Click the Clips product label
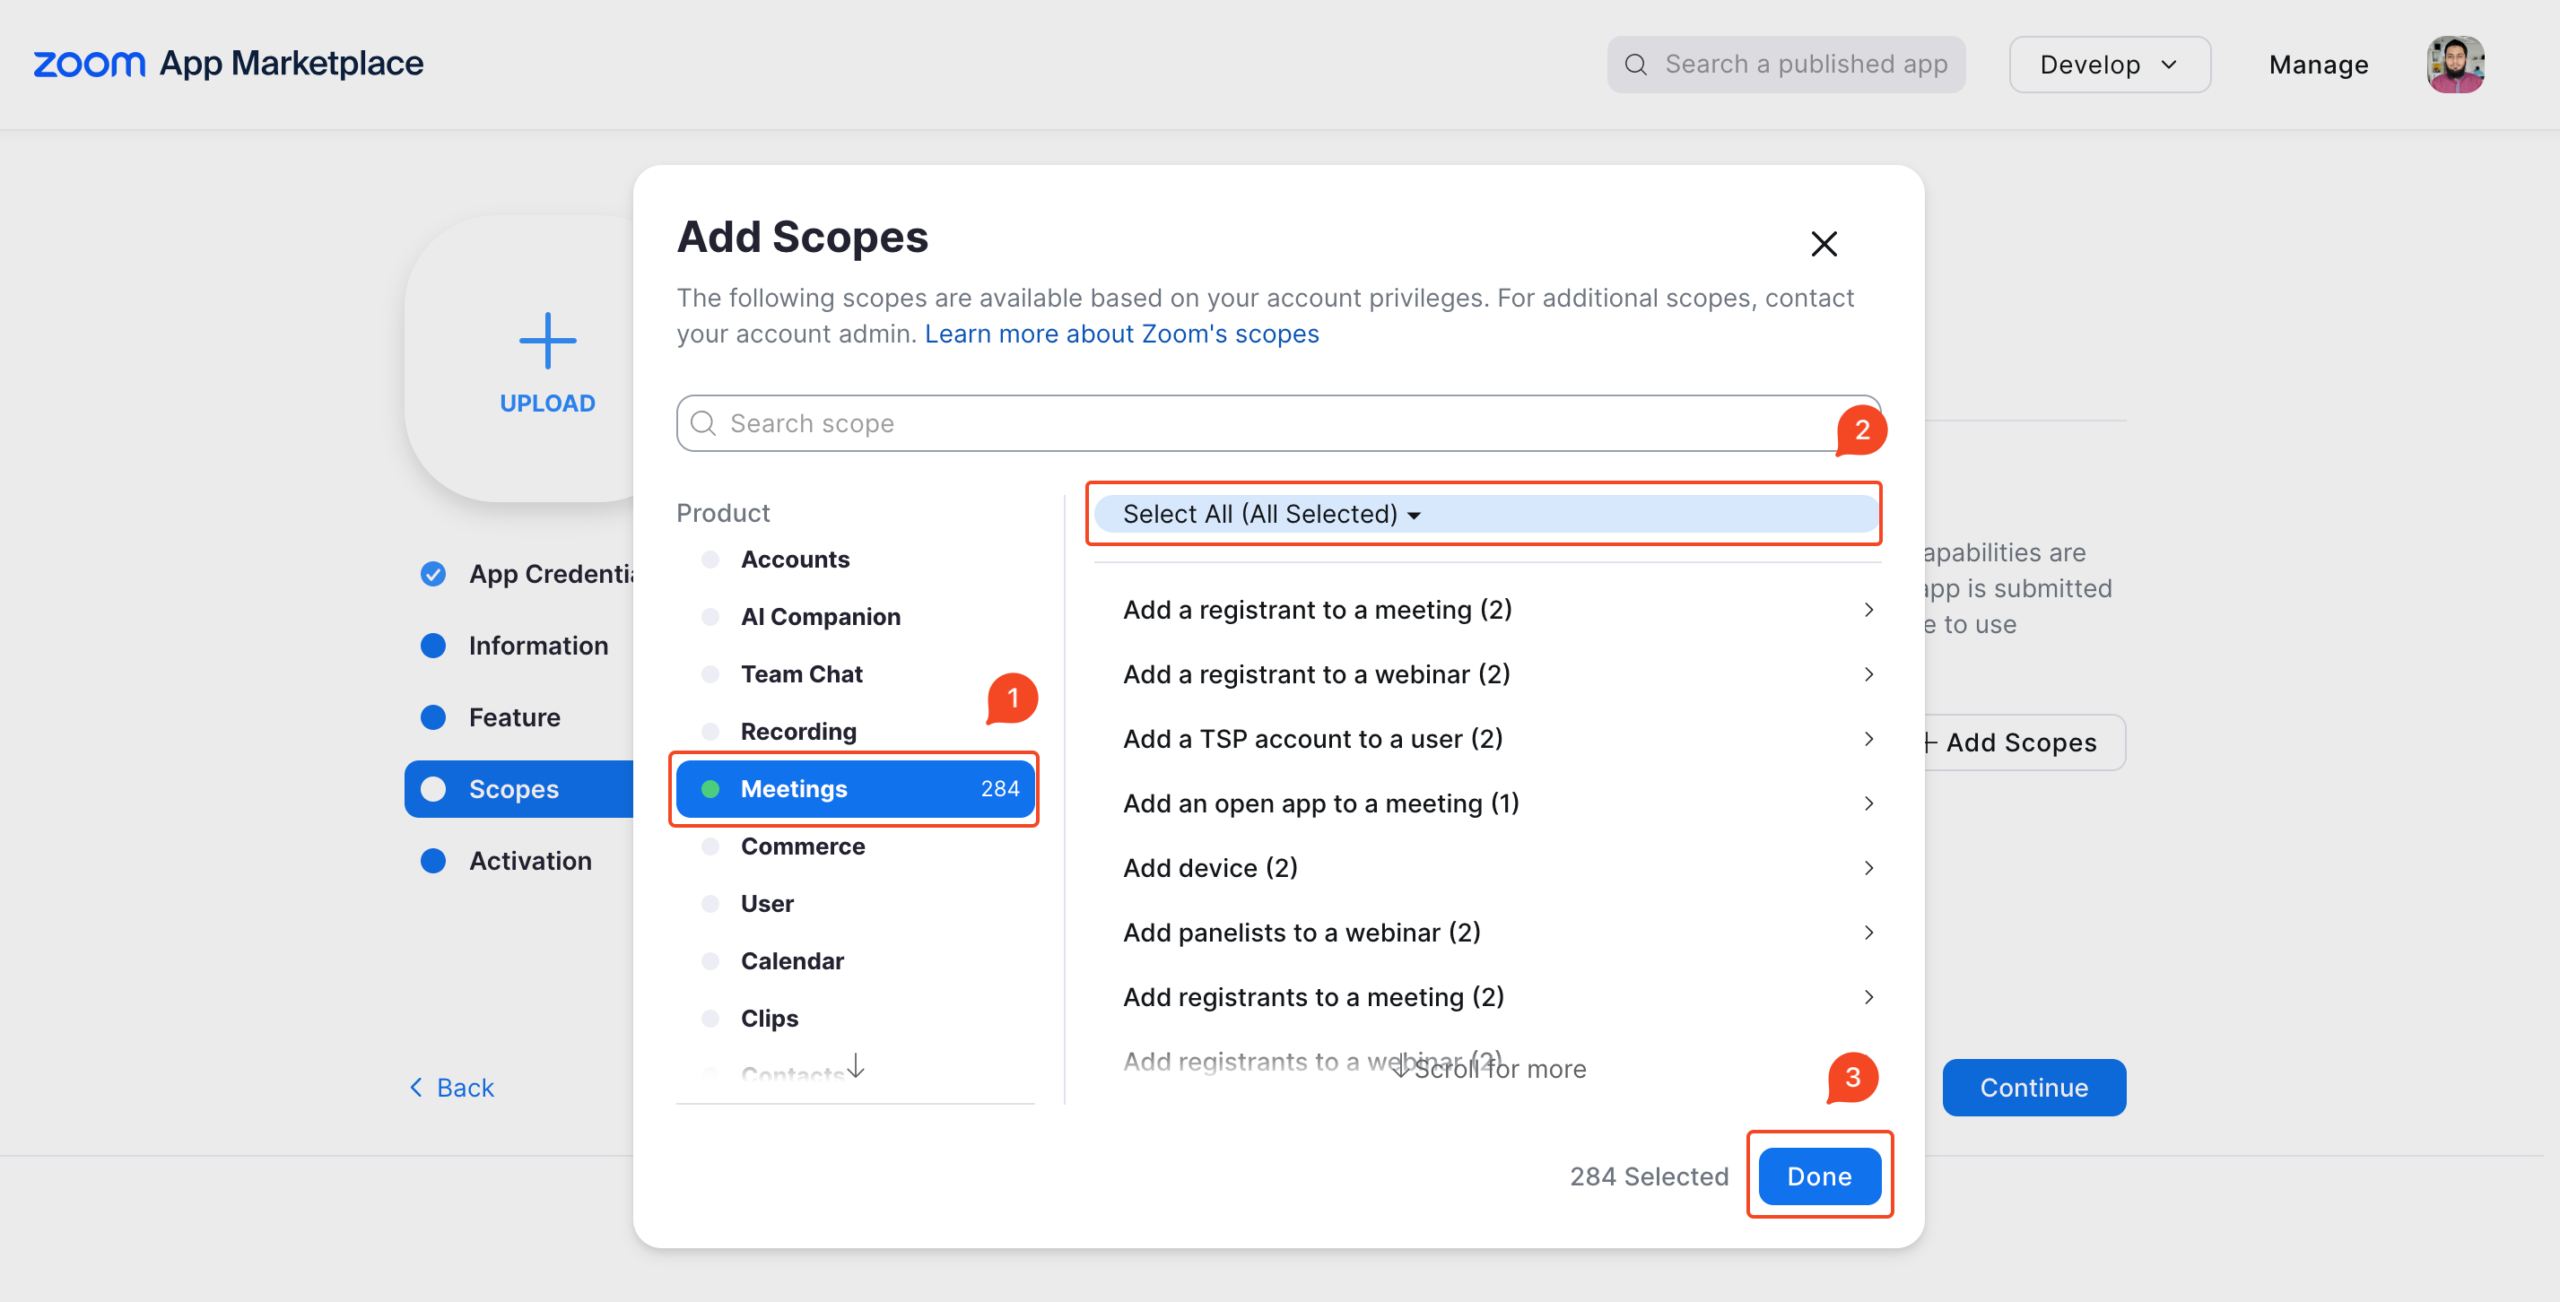The height and width of the screenshot is (1302, 2560). (x=769, y=1018)
